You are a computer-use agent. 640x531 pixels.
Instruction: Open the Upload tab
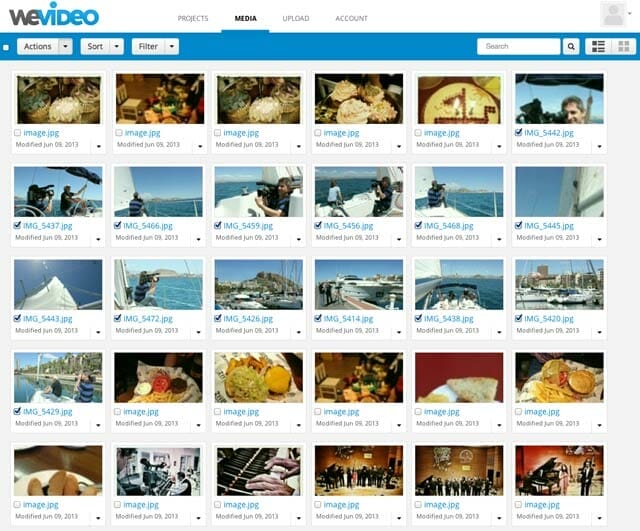(295, 18)
